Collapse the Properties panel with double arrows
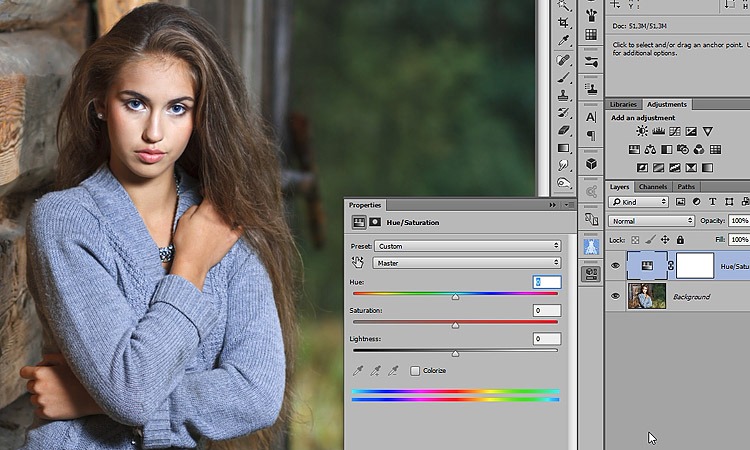This screenshot has height=450, width=750. pos(552,205)
